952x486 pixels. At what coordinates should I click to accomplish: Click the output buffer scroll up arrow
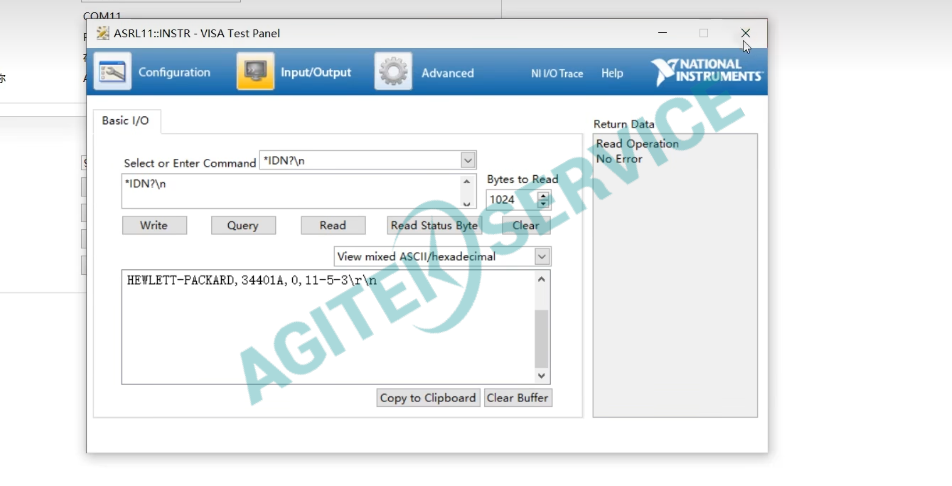542,279
